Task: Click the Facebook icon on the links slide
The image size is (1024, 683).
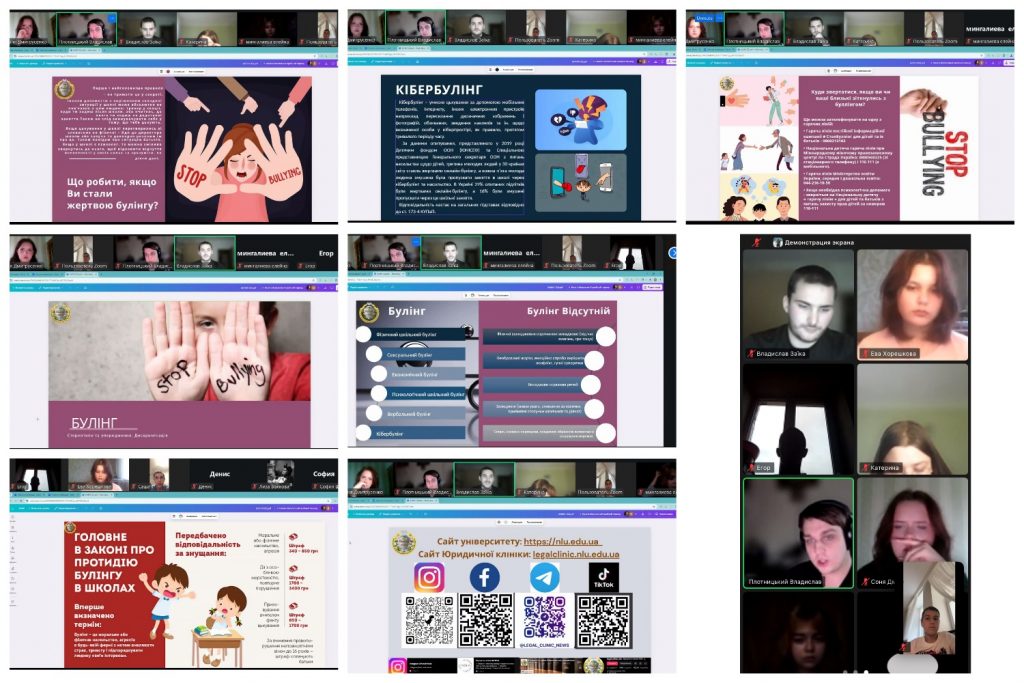Action: click(x=485, y=577)
